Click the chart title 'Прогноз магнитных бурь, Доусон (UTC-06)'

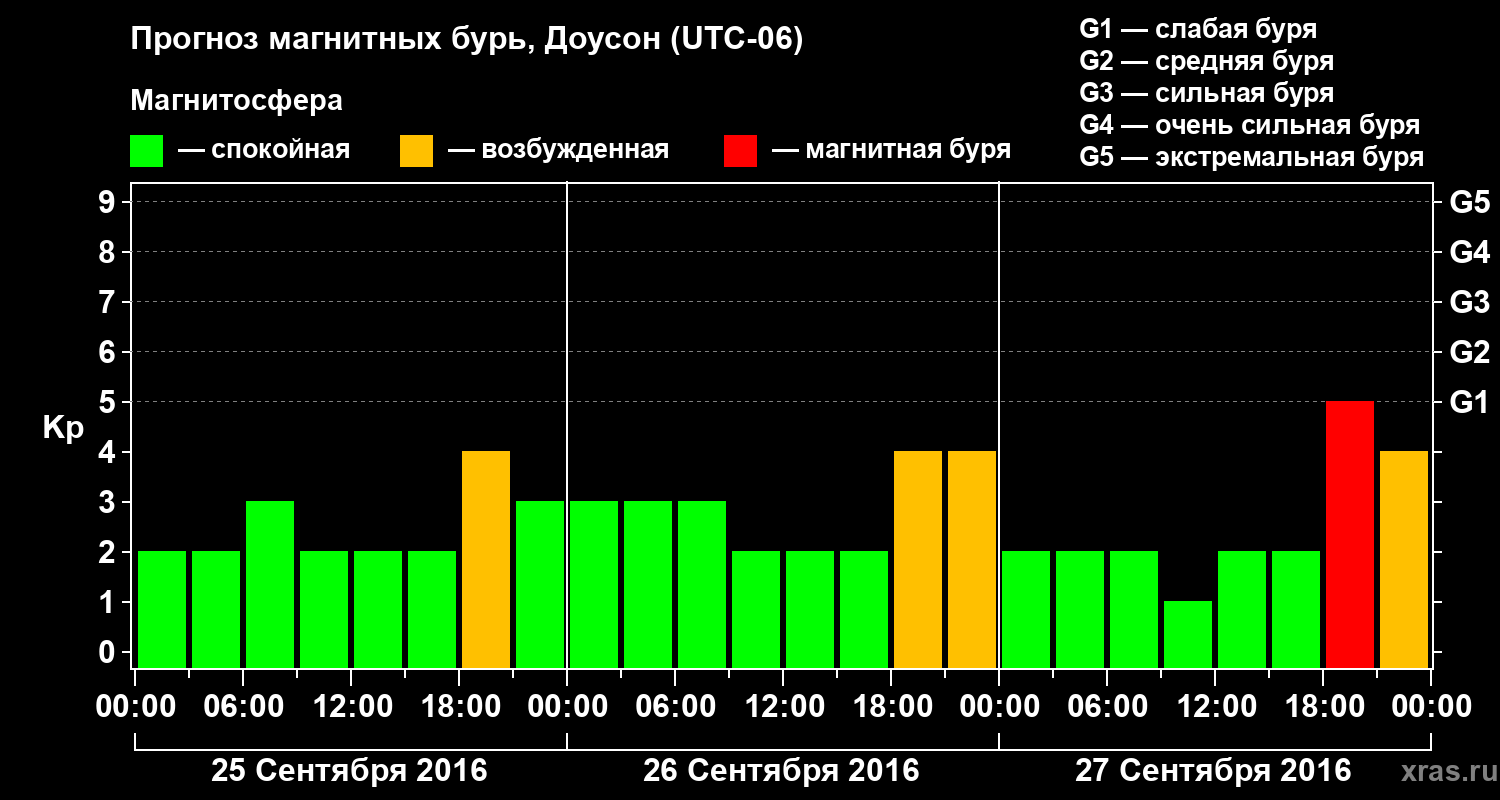(x=467, y=41)
